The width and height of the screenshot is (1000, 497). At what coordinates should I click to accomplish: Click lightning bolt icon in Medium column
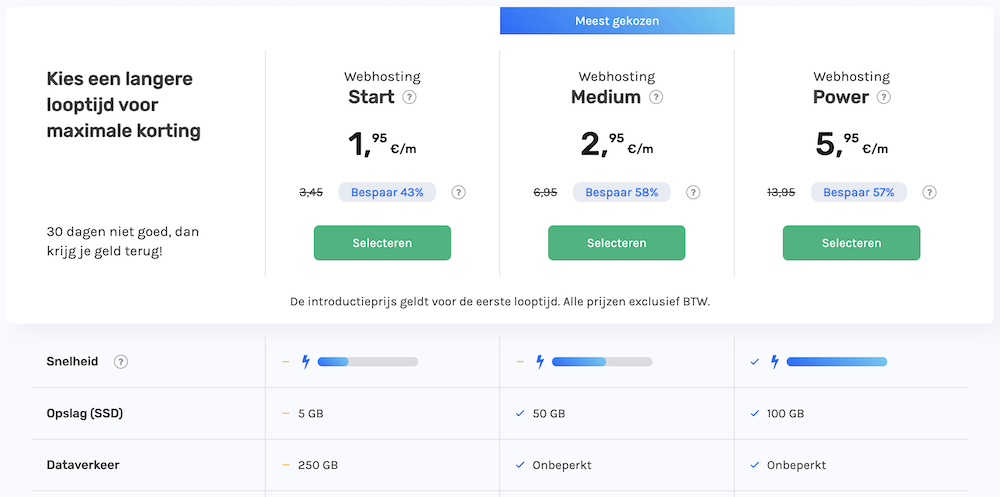[540, 362]
